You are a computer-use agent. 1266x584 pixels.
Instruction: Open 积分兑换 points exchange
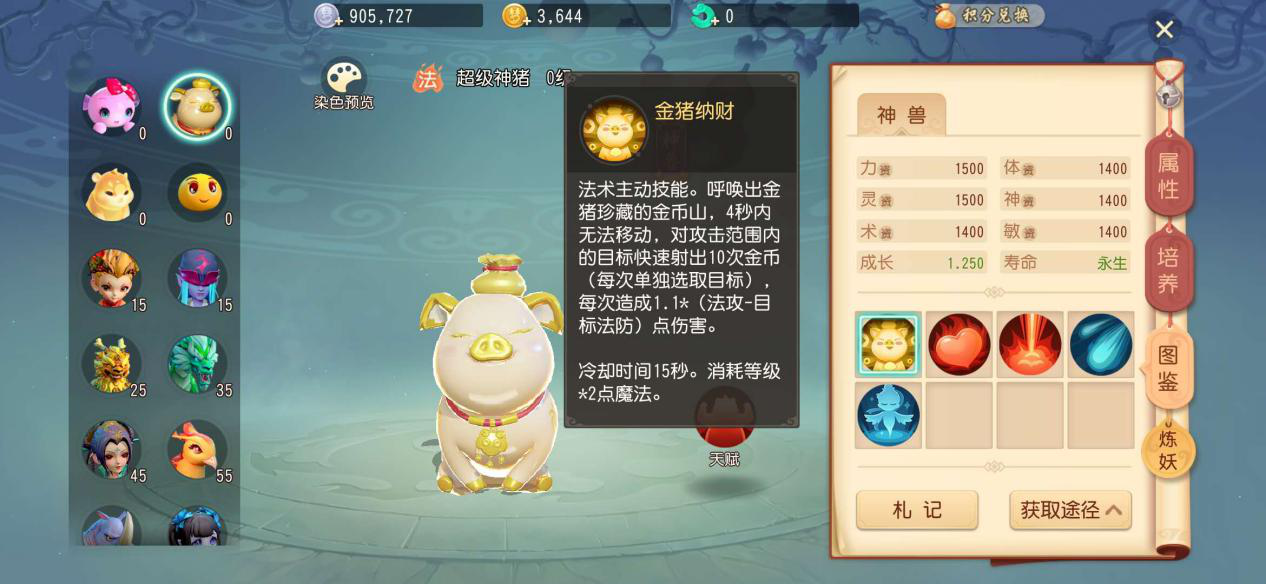pos(989,15)
